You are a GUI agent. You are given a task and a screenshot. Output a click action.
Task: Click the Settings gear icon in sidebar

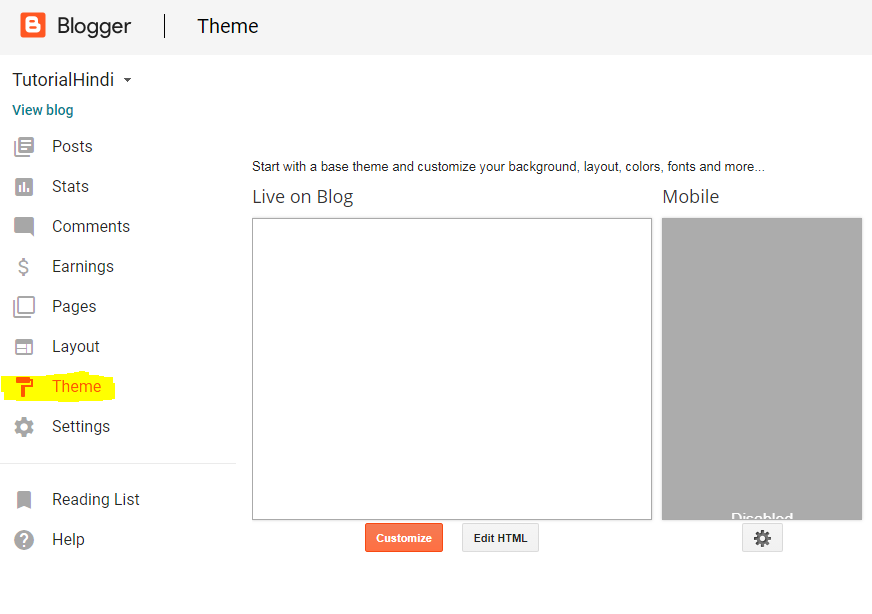(x=24, y=427)
